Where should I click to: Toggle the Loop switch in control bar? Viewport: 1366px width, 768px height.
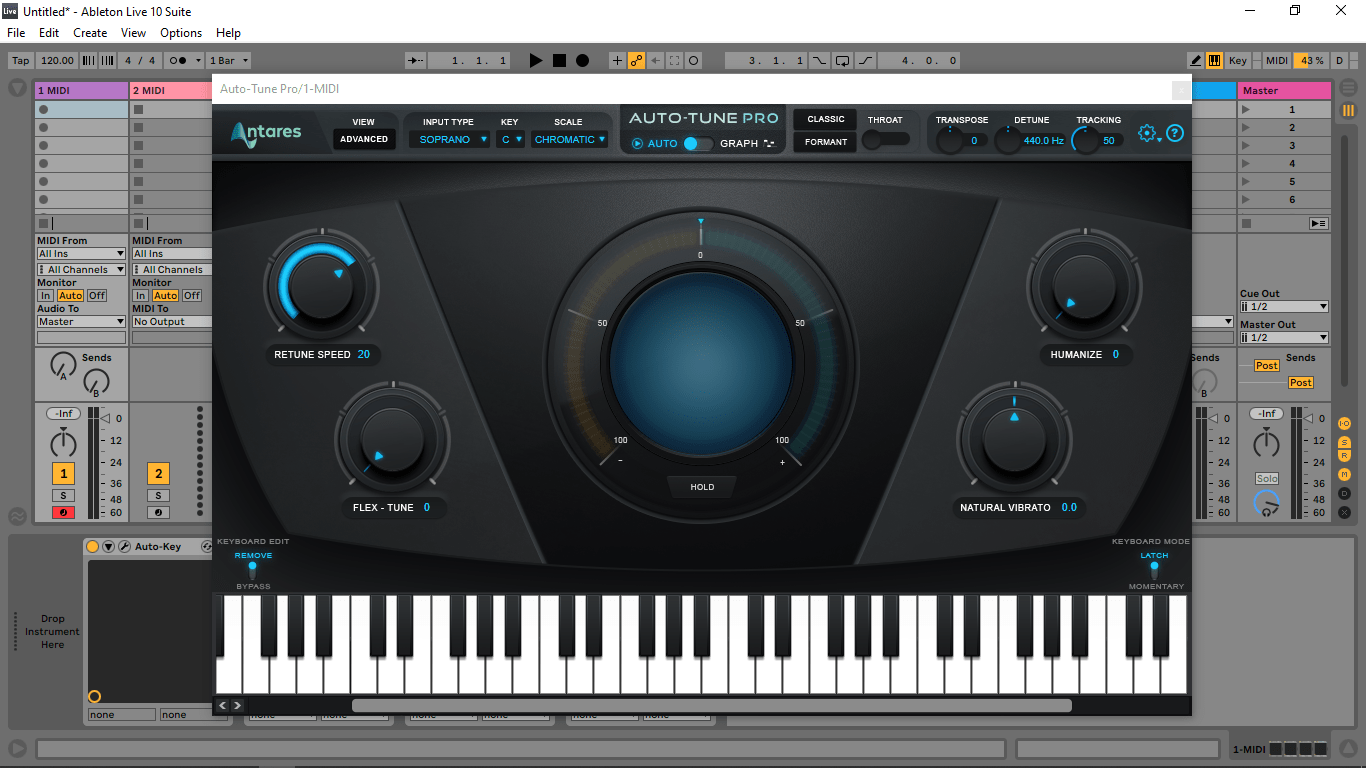842,61
